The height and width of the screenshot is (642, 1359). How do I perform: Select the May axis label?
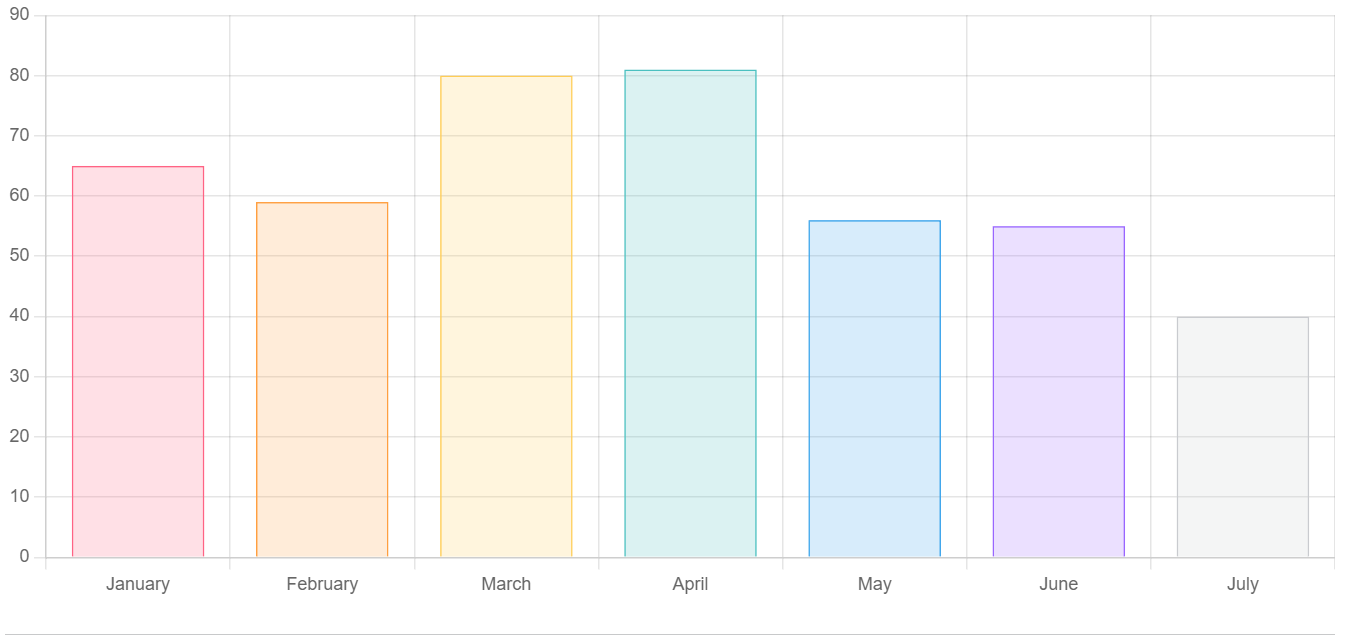[x=874, y=584]
